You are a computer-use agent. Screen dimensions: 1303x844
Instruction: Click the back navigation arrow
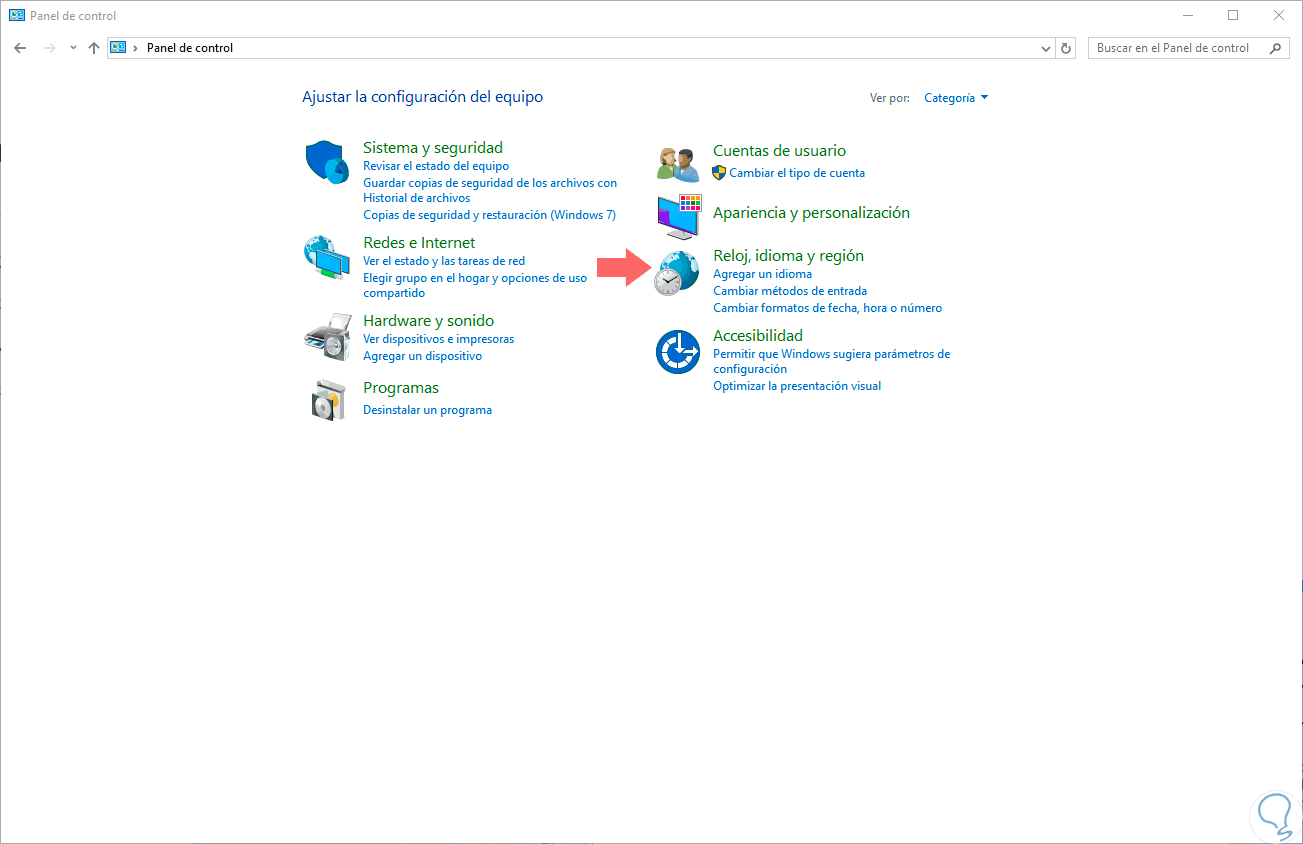click(20, 48)
